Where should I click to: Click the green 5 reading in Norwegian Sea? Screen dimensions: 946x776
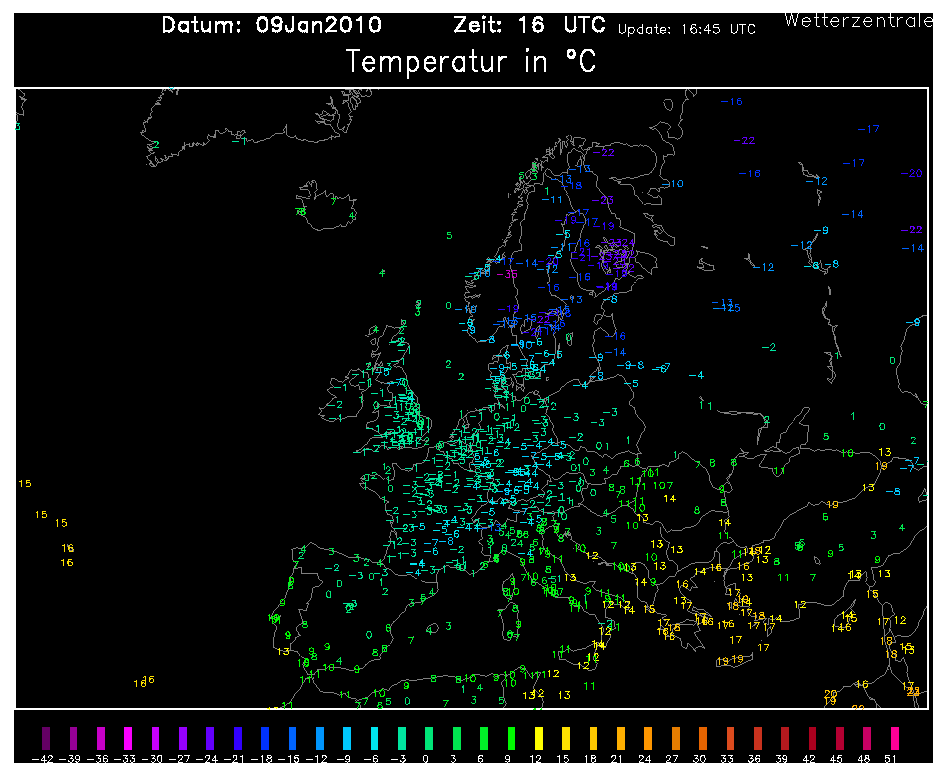[449, 236]
